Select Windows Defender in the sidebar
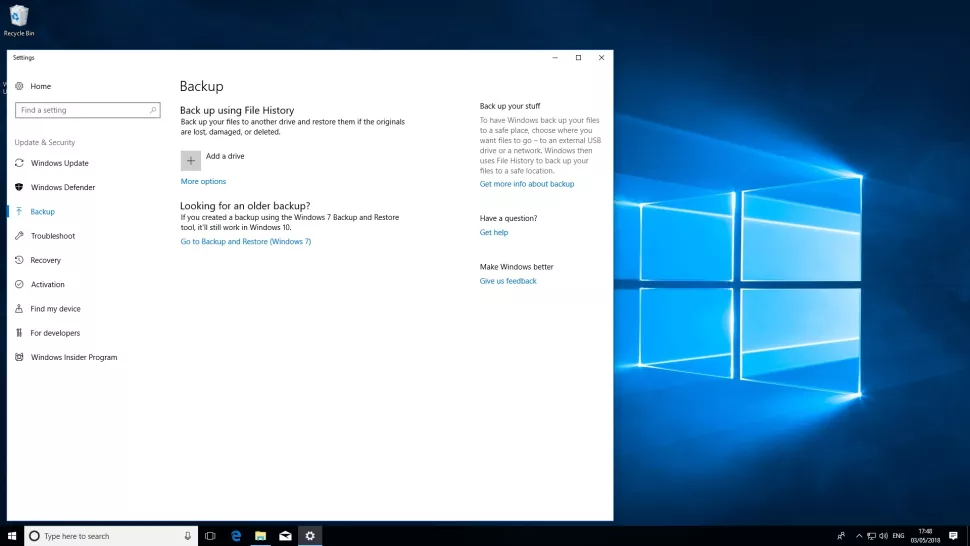Screen dimensions: 970x546 pos(62,187)
